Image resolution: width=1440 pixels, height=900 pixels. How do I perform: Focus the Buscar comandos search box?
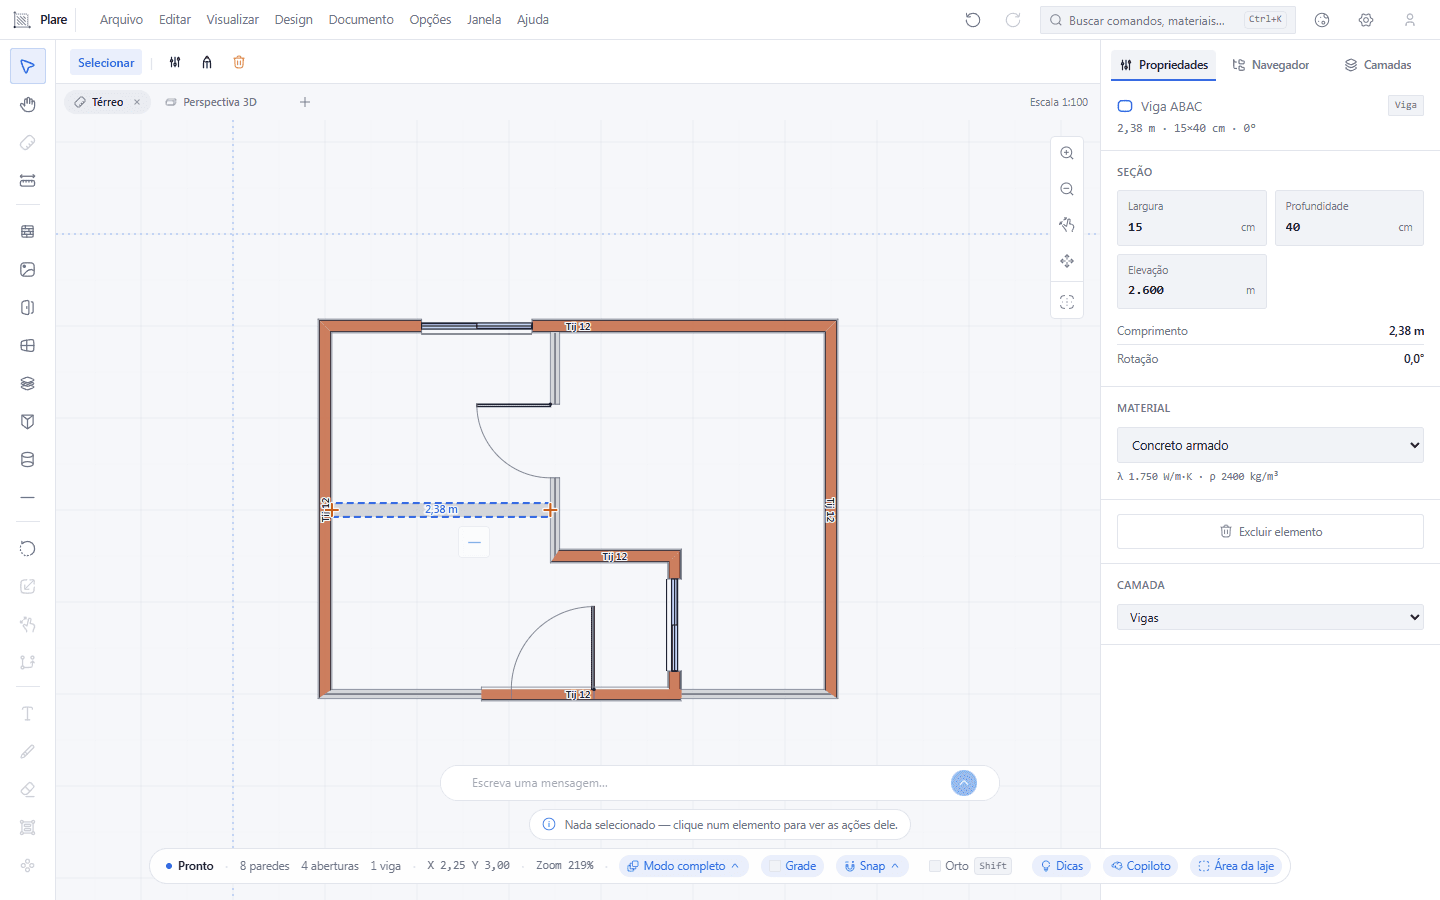1168,20
